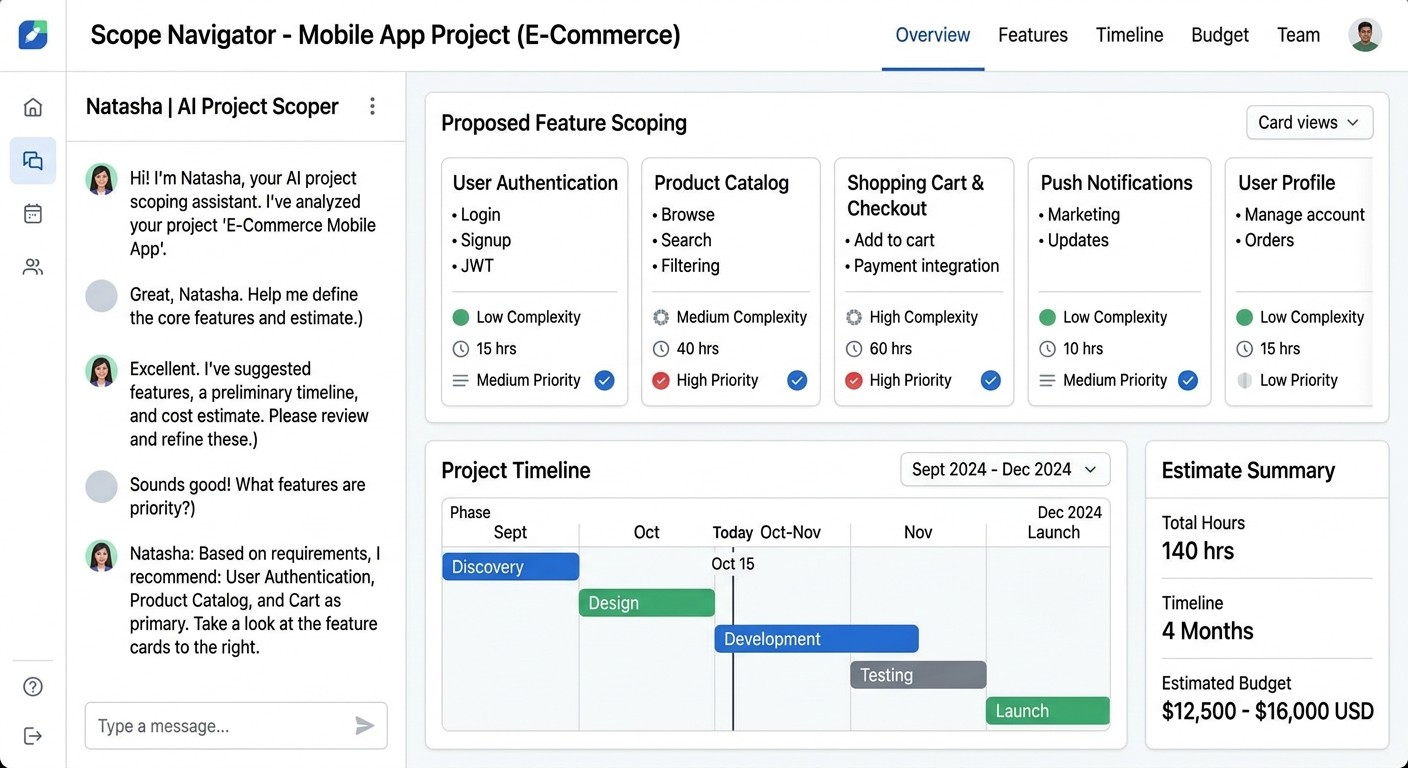
Task: Toggle the Product Catalog selection checkmark
Action: (797, 380)
